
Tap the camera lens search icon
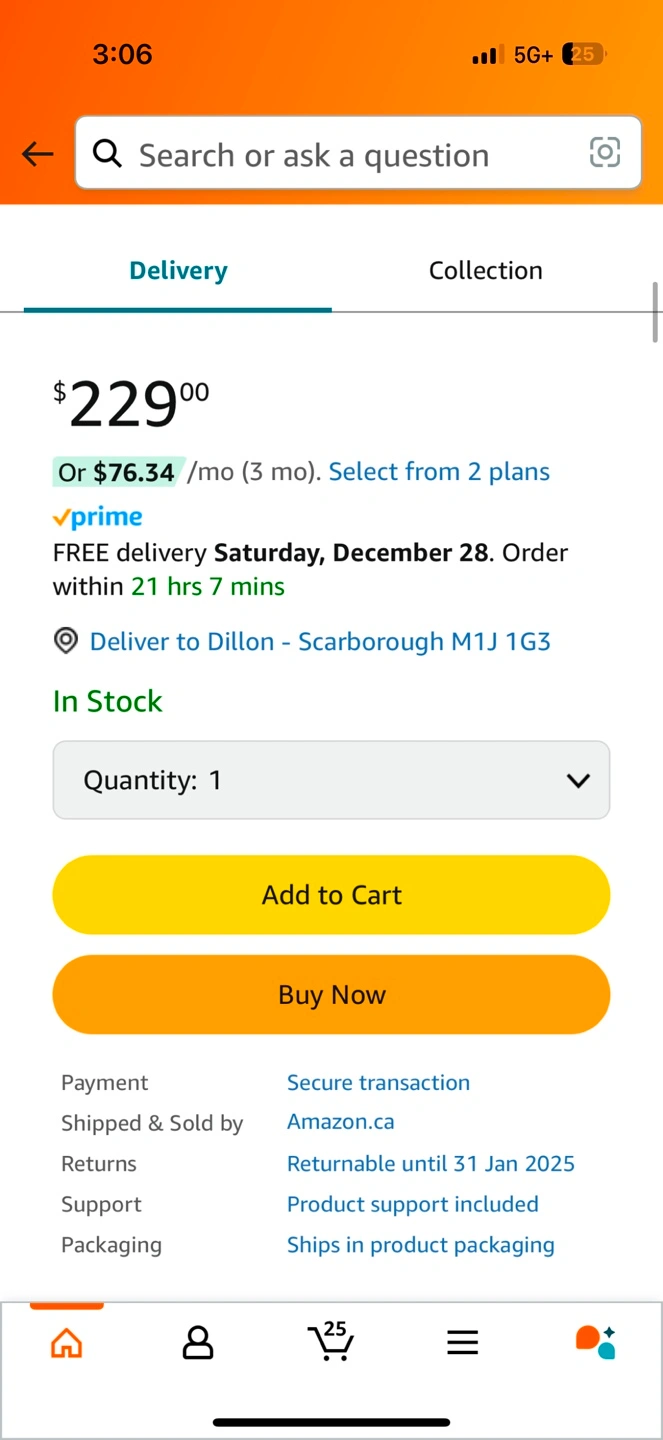605,153
